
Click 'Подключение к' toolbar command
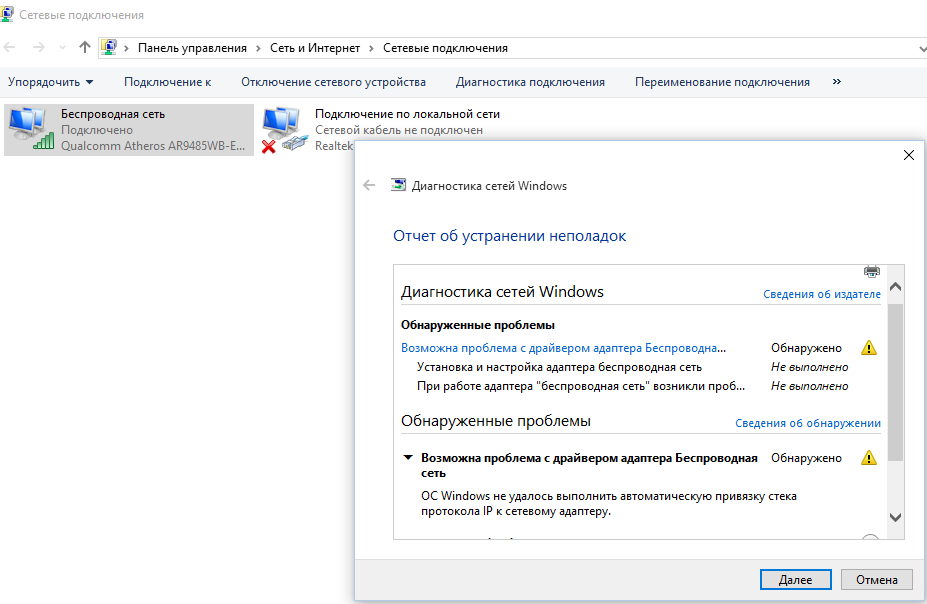[167, 82]
